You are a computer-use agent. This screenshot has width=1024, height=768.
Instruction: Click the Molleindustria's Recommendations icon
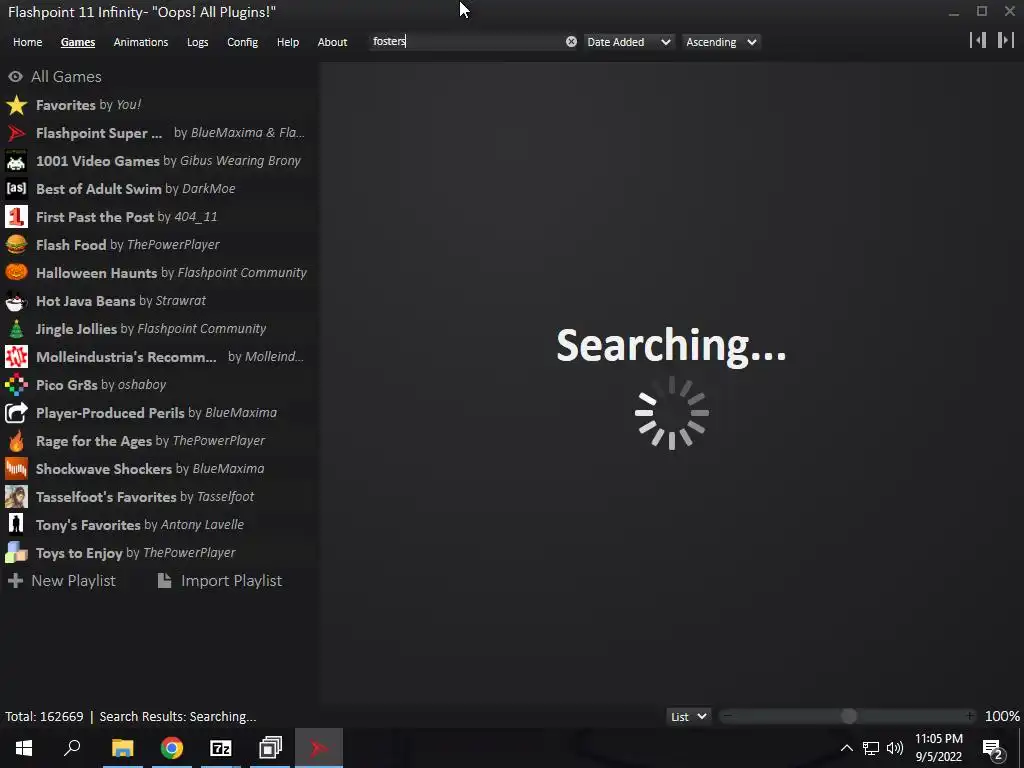click(16, 357)
